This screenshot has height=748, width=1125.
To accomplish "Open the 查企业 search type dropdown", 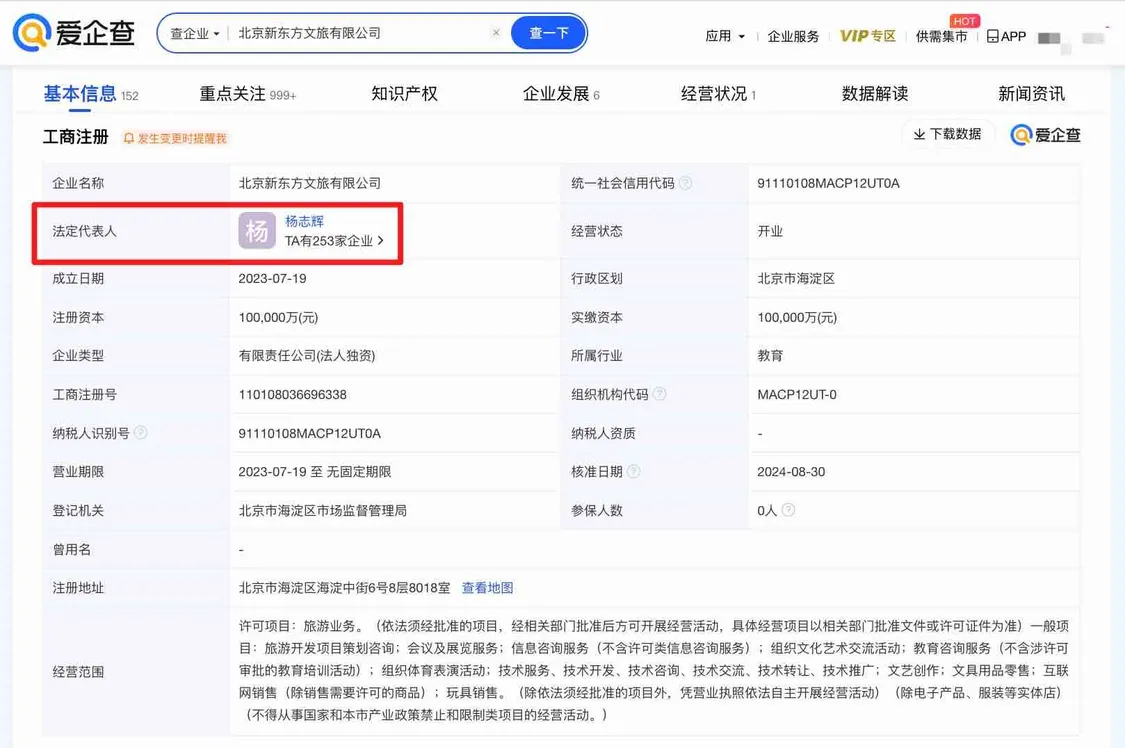I will [x=194, y=34].
